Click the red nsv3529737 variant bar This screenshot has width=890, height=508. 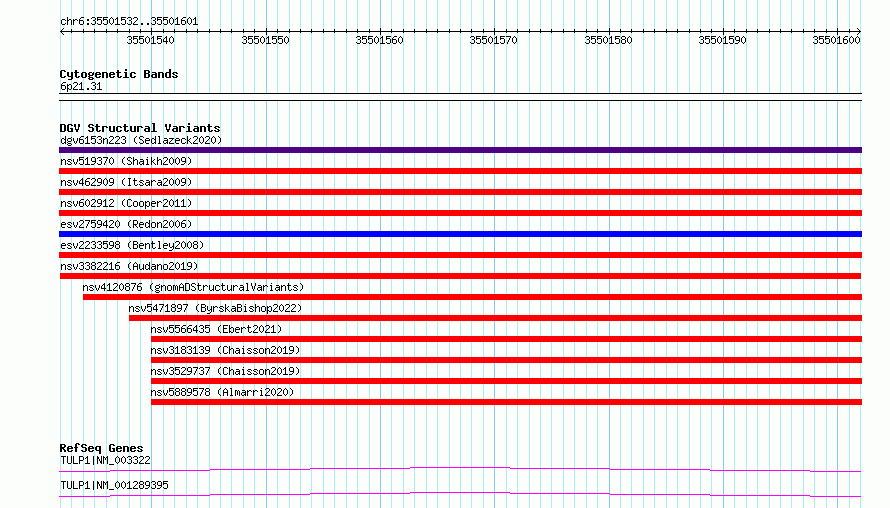coord(506,381)
